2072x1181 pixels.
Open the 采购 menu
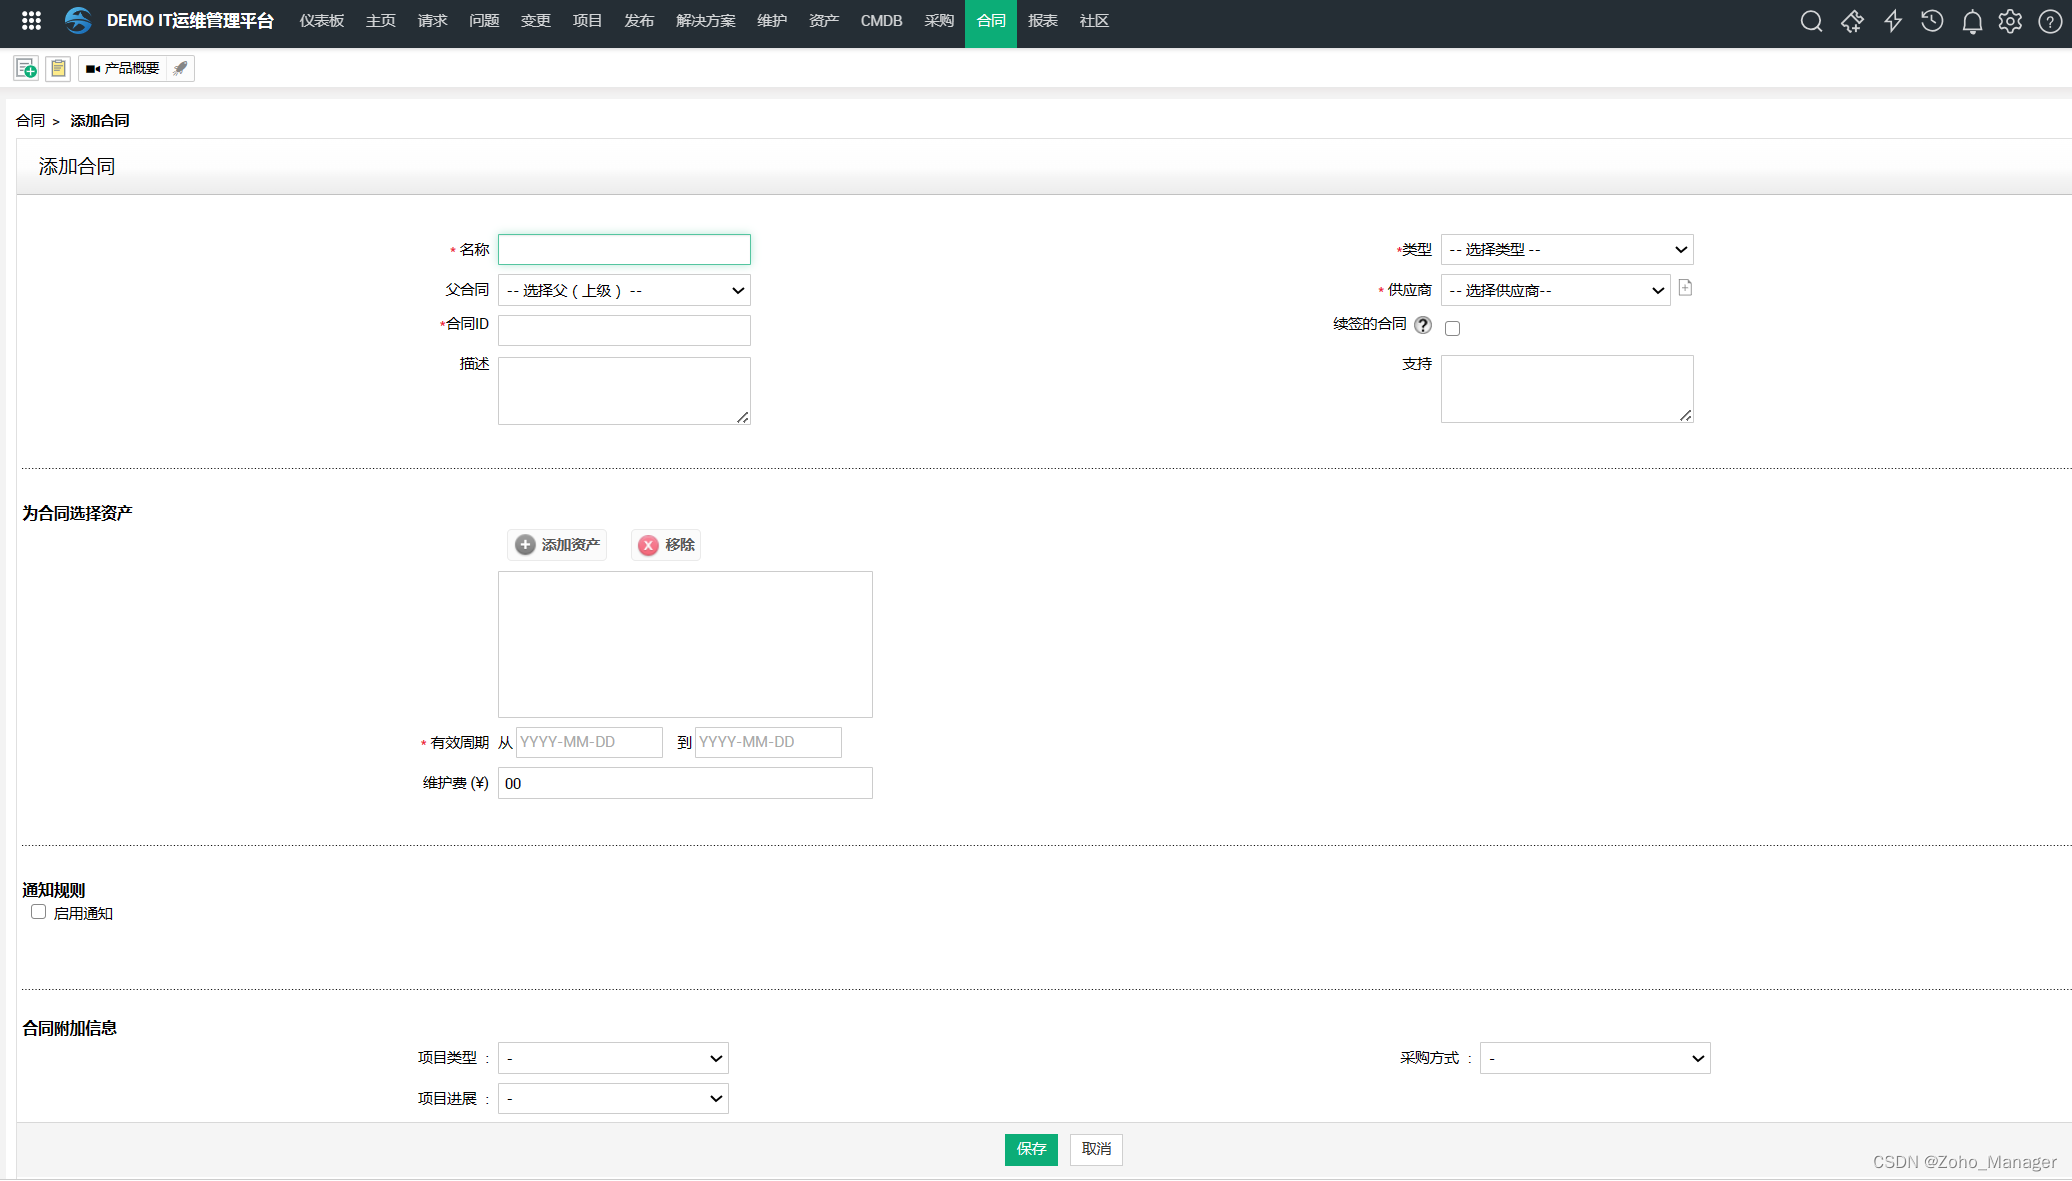[939, 21]
